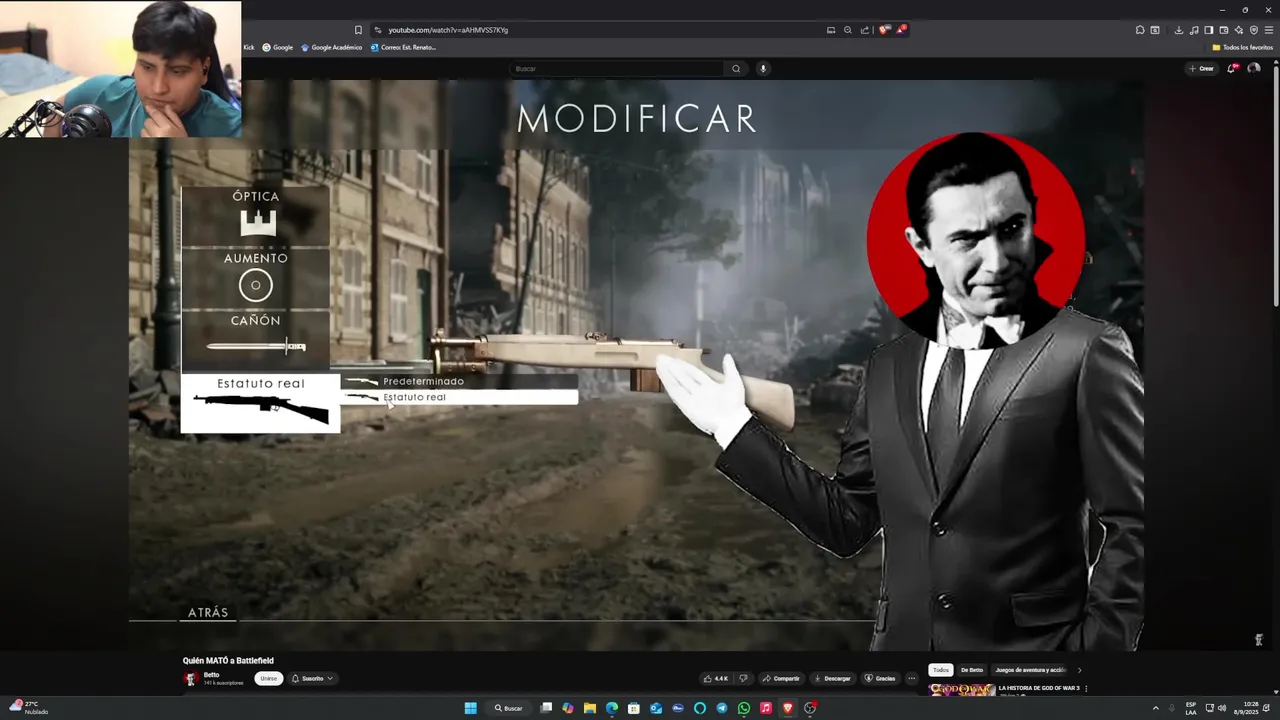Screen dimensions: 1280x720
Task: Open the Kick bookmark
Action: click(x=249, y=47)
